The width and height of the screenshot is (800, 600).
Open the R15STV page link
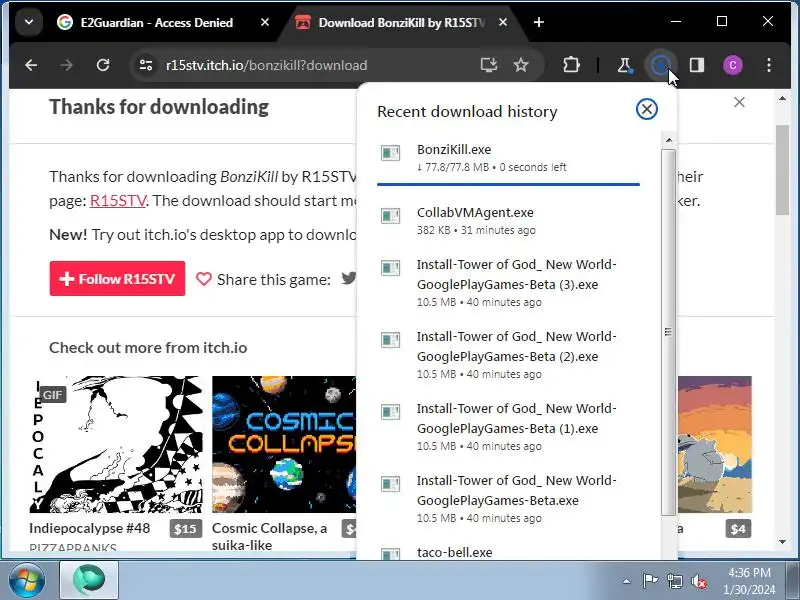tap(118, 201)
